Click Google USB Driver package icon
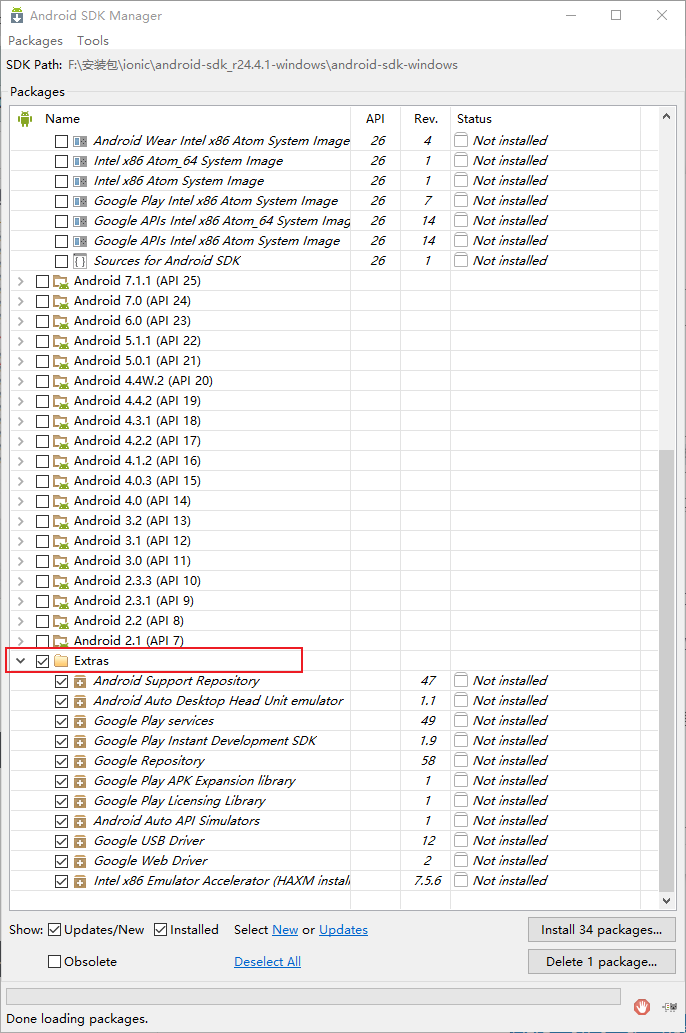The image size is (686, 1033). [x=80, y=841]
